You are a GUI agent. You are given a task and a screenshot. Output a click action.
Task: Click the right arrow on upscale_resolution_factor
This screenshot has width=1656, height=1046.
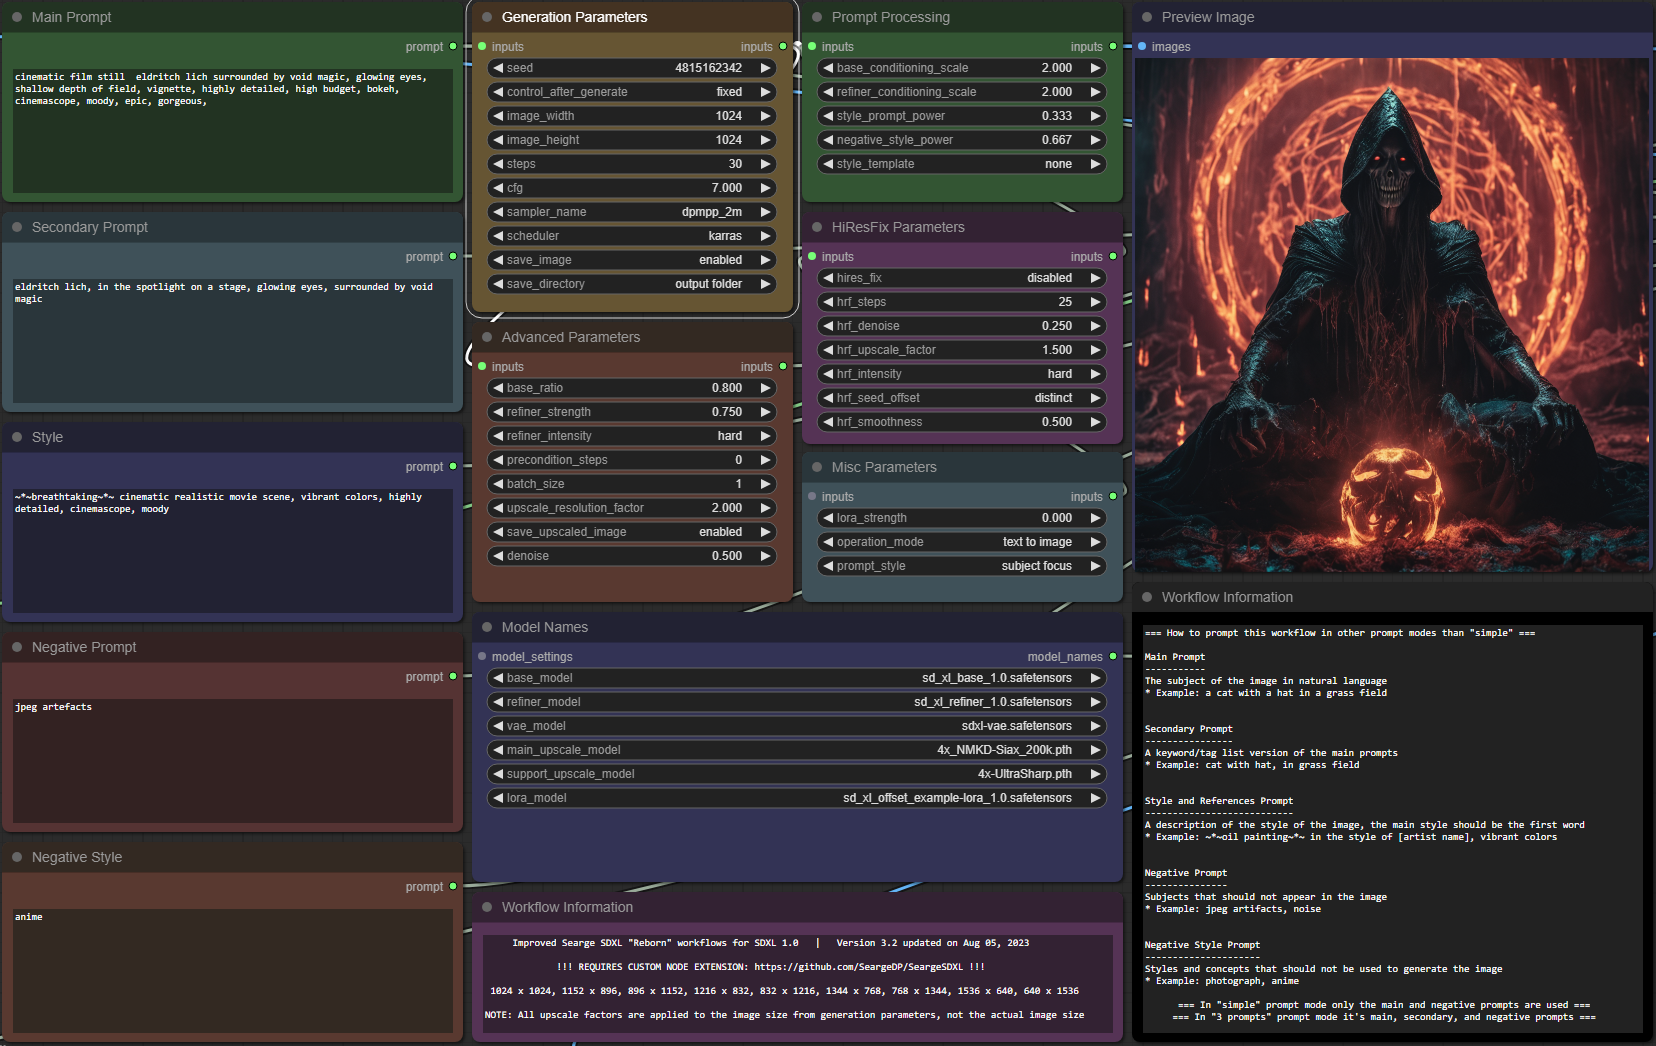coord(765,508)
